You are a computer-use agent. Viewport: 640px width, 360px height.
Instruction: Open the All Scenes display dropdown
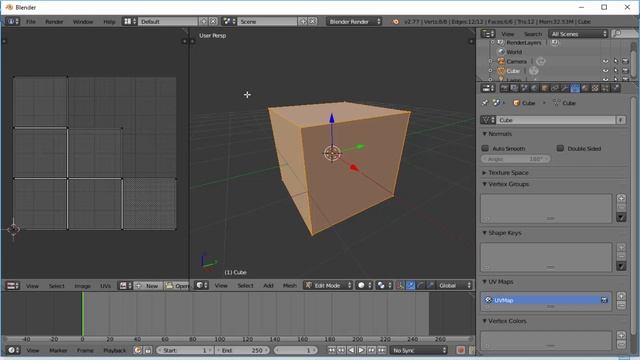point(579,33)
